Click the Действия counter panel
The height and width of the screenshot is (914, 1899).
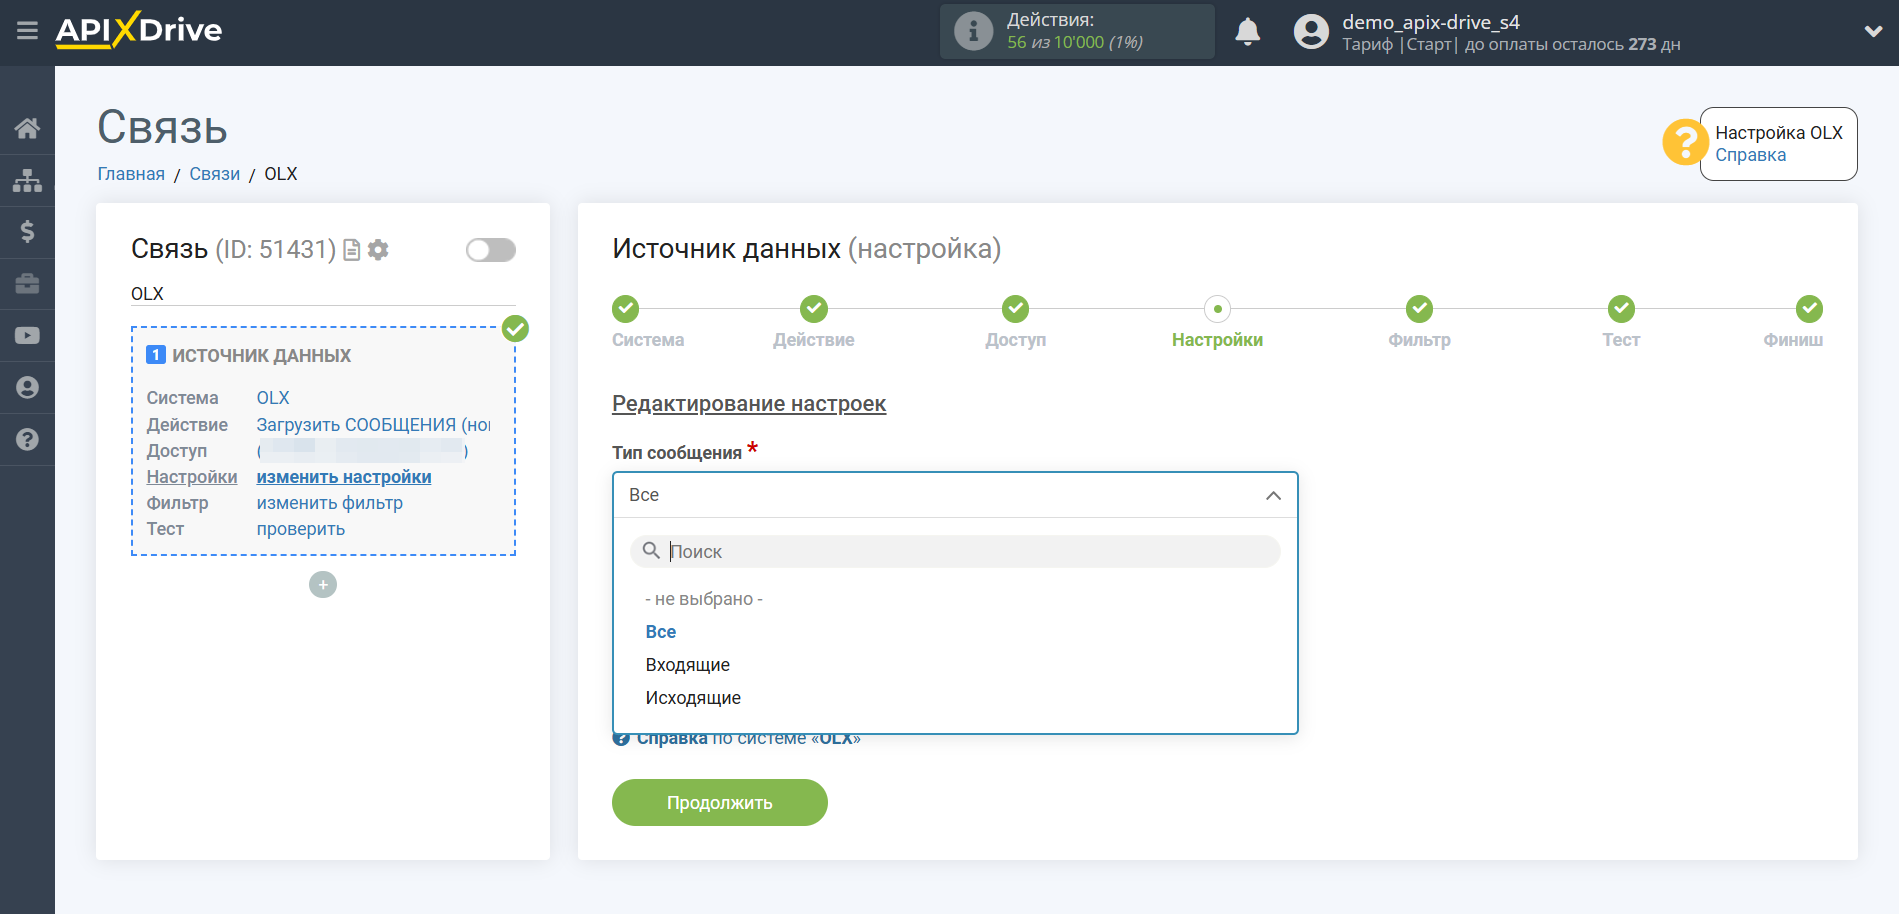coord(1077,31)
